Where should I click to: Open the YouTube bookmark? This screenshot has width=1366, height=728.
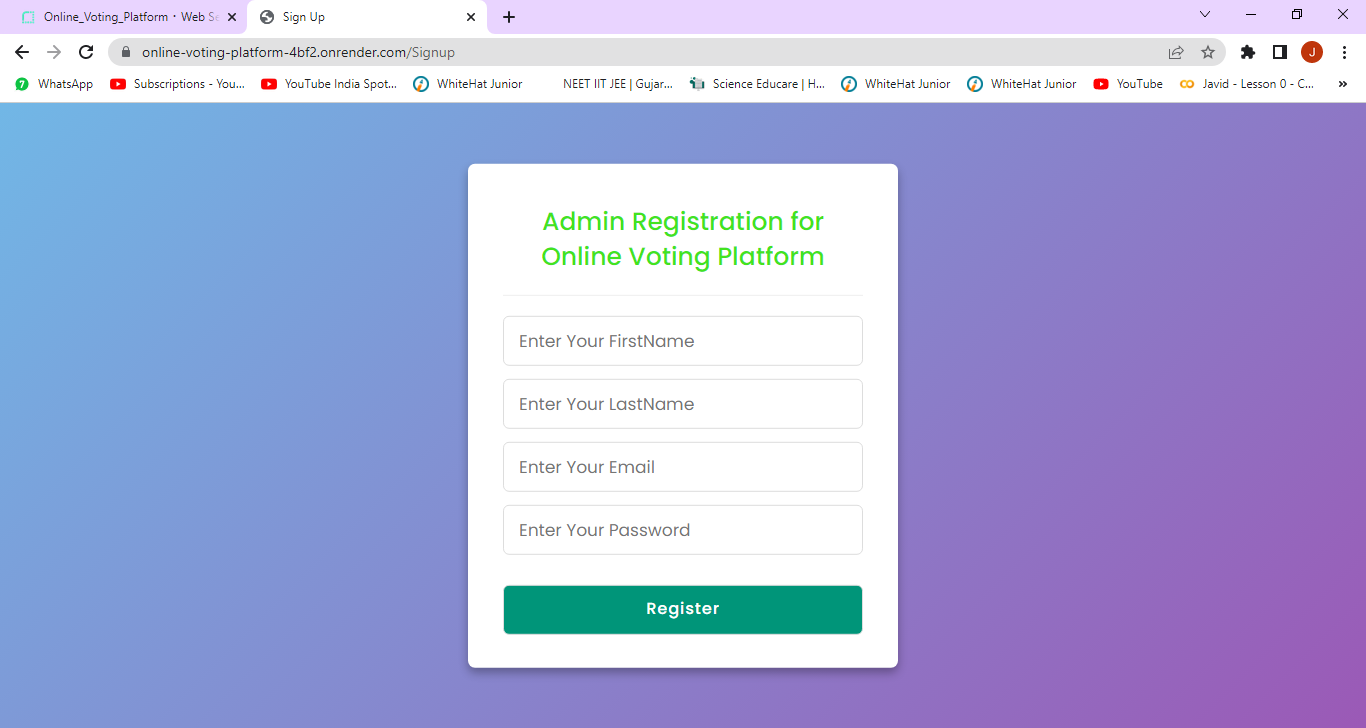point(1128,84)
